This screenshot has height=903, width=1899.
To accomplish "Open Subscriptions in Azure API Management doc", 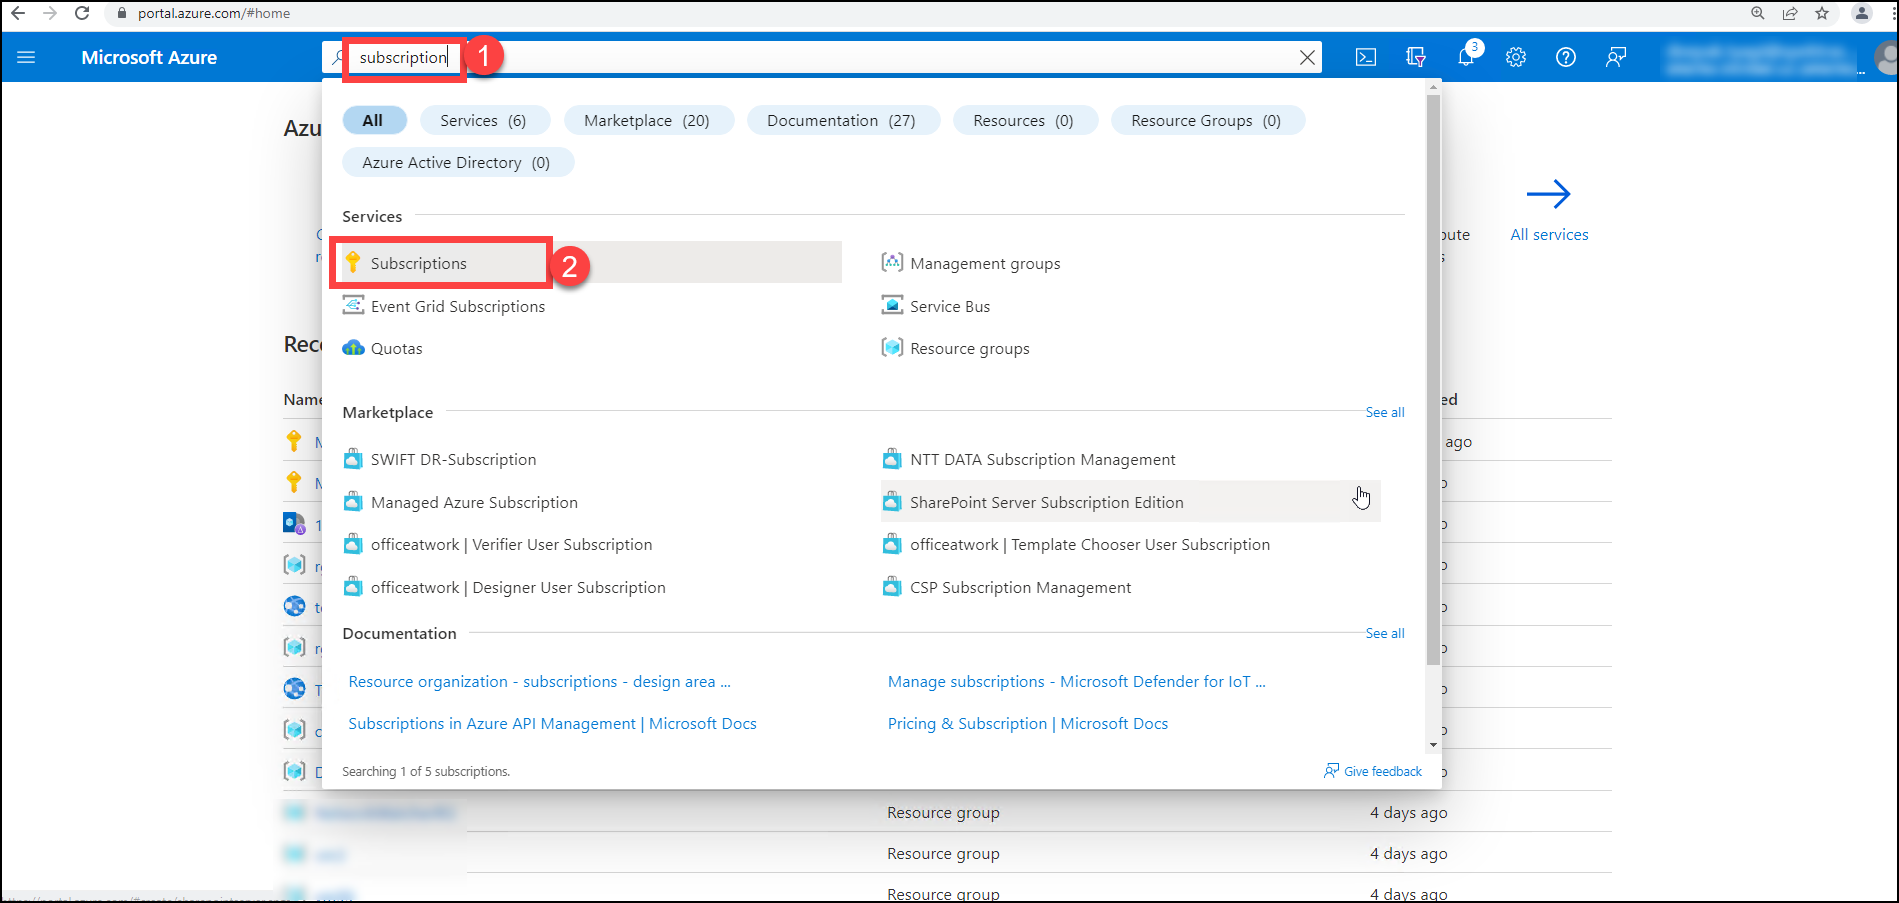I will [552, 723].
